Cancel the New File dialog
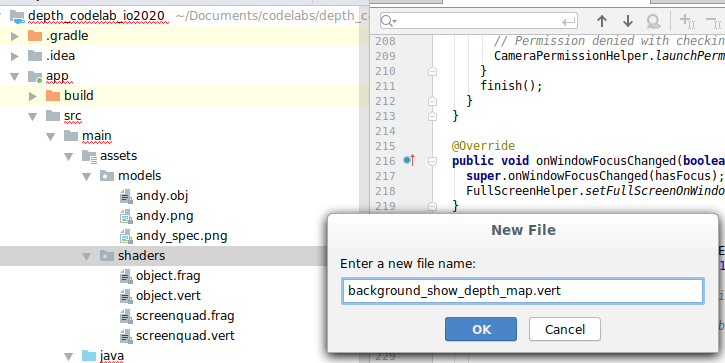 pos(565,329)
